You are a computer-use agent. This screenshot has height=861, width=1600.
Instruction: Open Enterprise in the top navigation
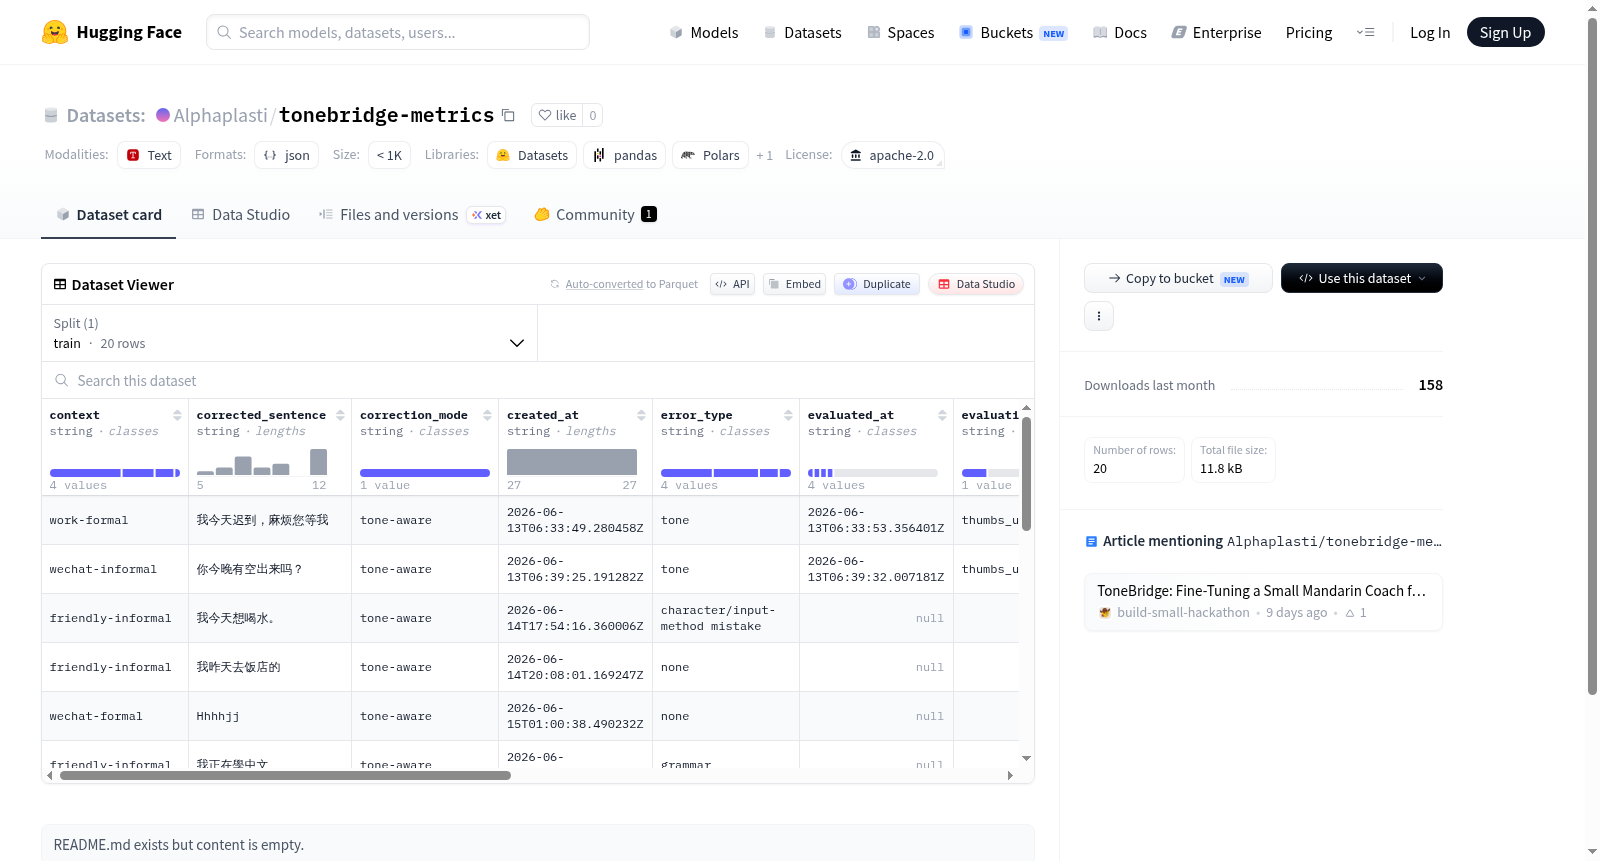click(1217, 32)
